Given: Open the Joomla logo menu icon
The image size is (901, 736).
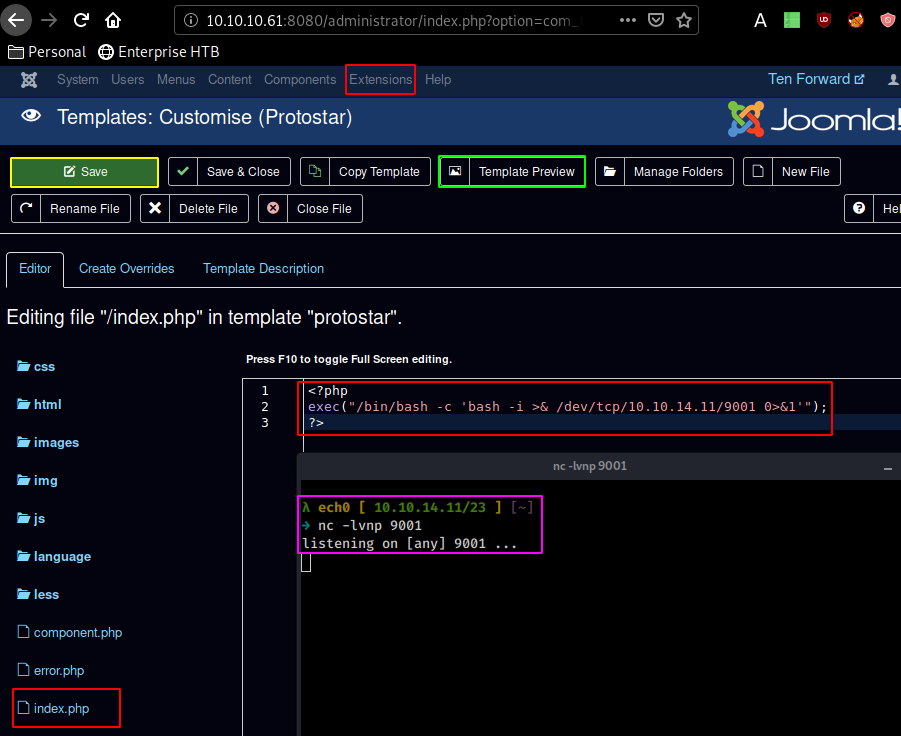Looking at the screenshot, I should 29,80.
